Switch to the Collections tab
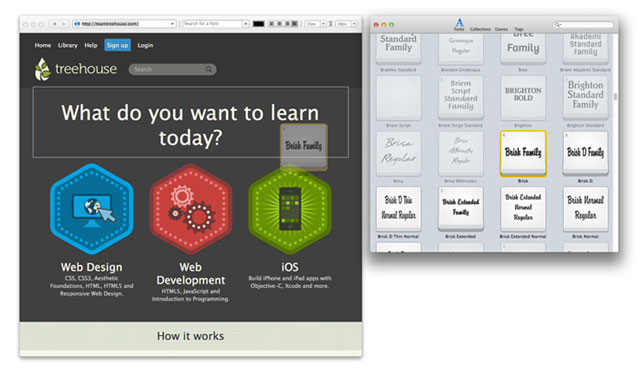 tap(480, 29)
